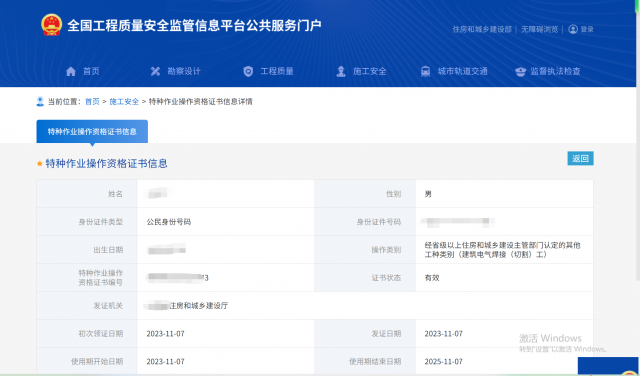Image resolution: width=640 pixels, height=376 pixels.
Task: Click the 使用期结束日期 value 2025-11-07
Action: pos(444,362)
